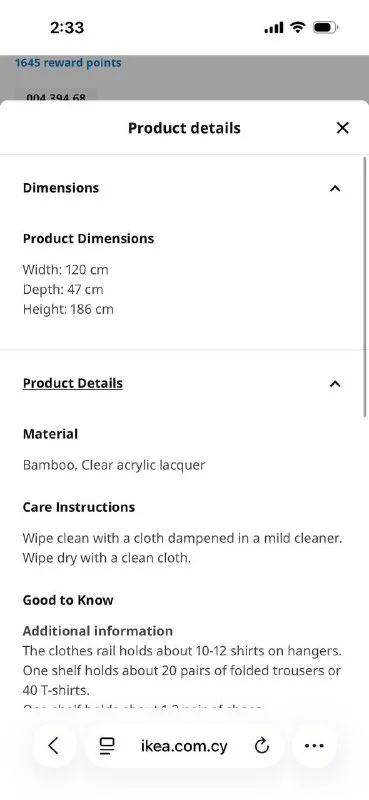369x800 pixels.
Task: Select the Product Details underlined heading
Action: pos(72,383)
